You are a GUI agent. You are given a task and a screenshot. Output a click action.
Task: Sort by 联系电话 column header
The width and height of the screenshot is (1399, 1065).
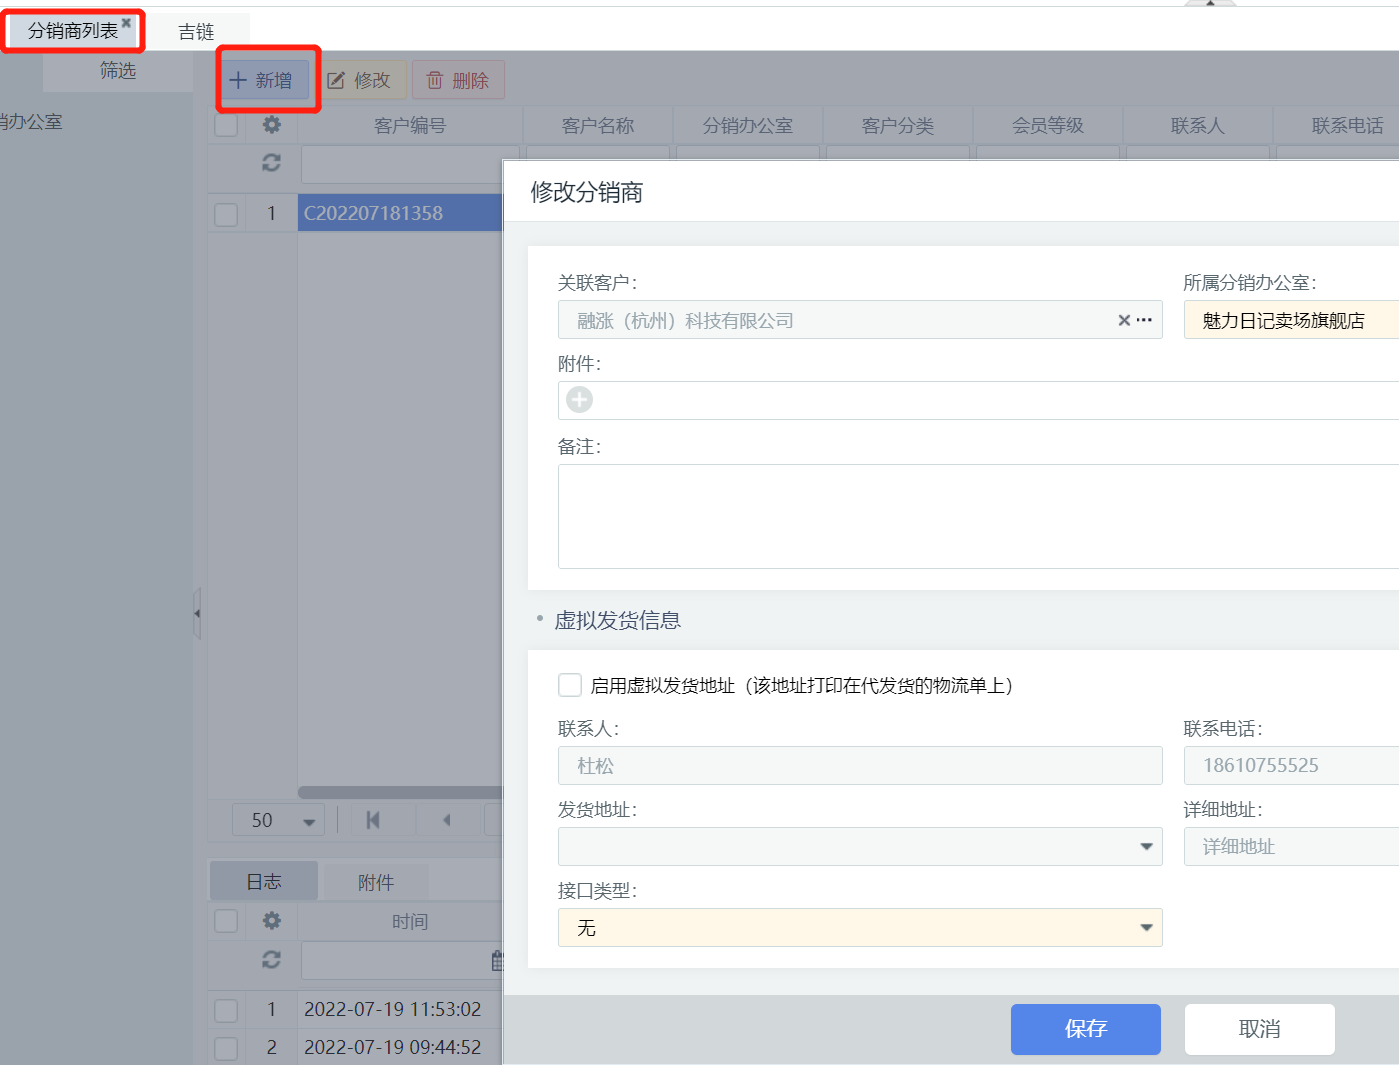click(1347, 126)
